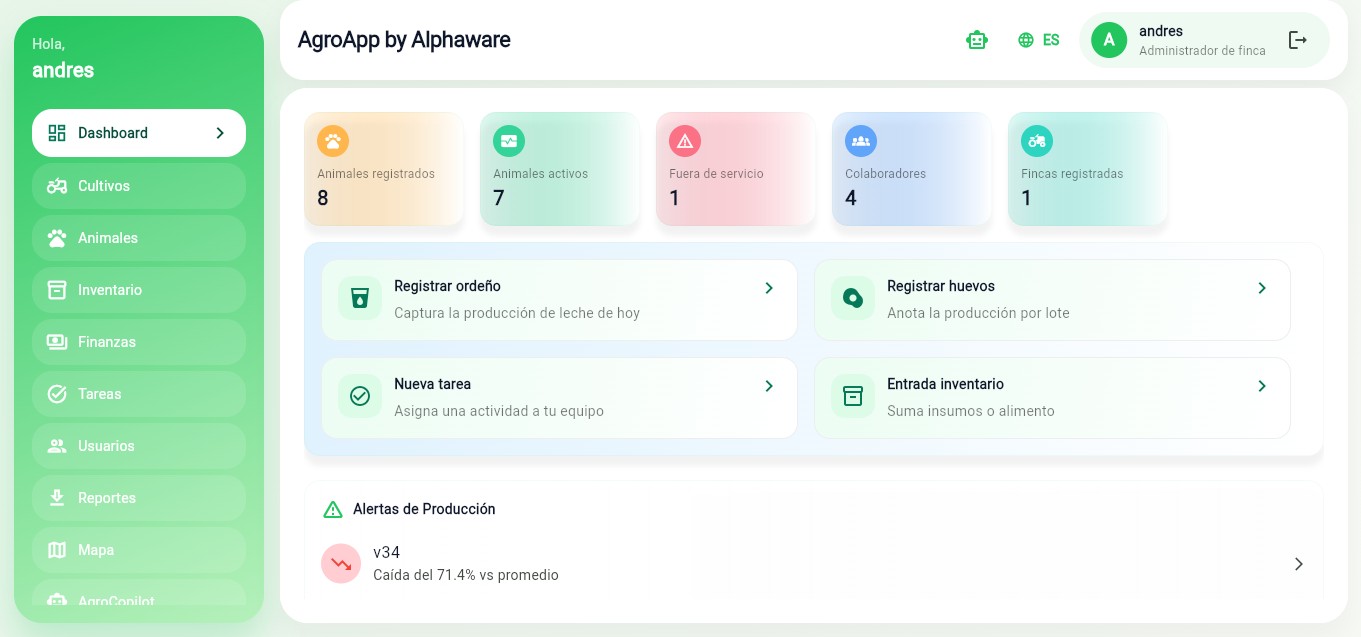Click the milk bucket icon for Registrar ordeño
Viewport: 1361px width, 637px height.
tap(360, 298)
